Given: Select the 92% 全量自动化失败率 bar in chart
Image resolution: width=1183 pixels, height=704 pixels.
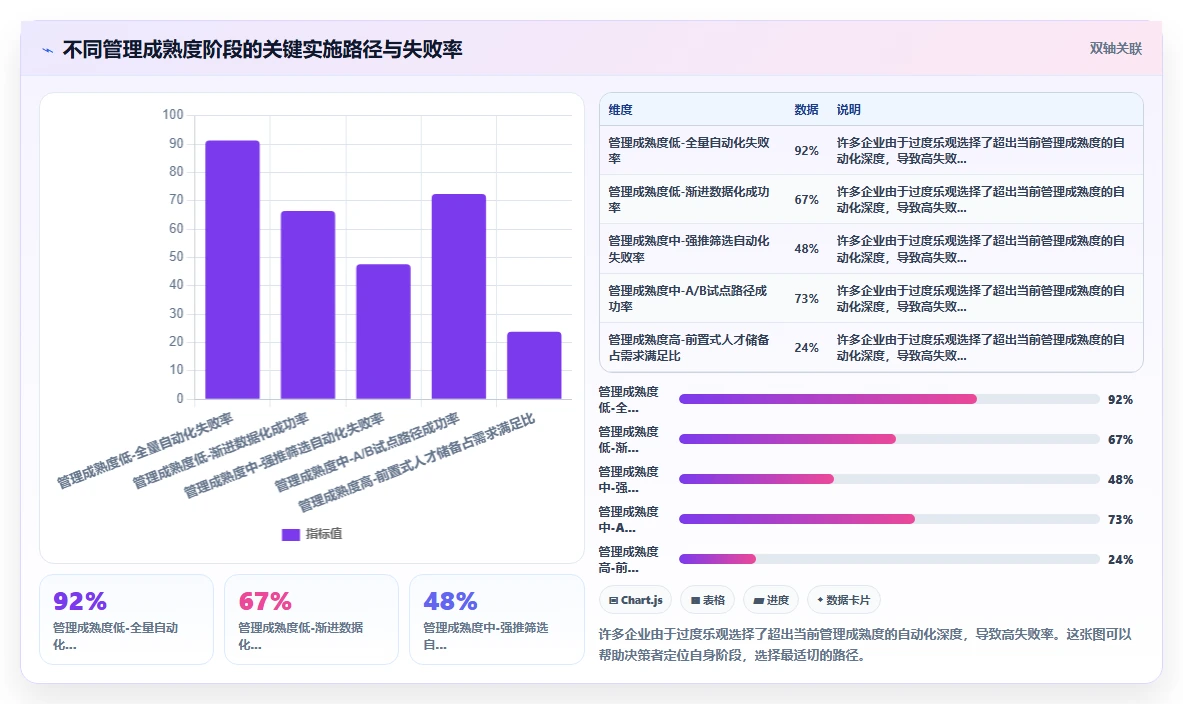Looking at the screenshot, I should 232,269.
